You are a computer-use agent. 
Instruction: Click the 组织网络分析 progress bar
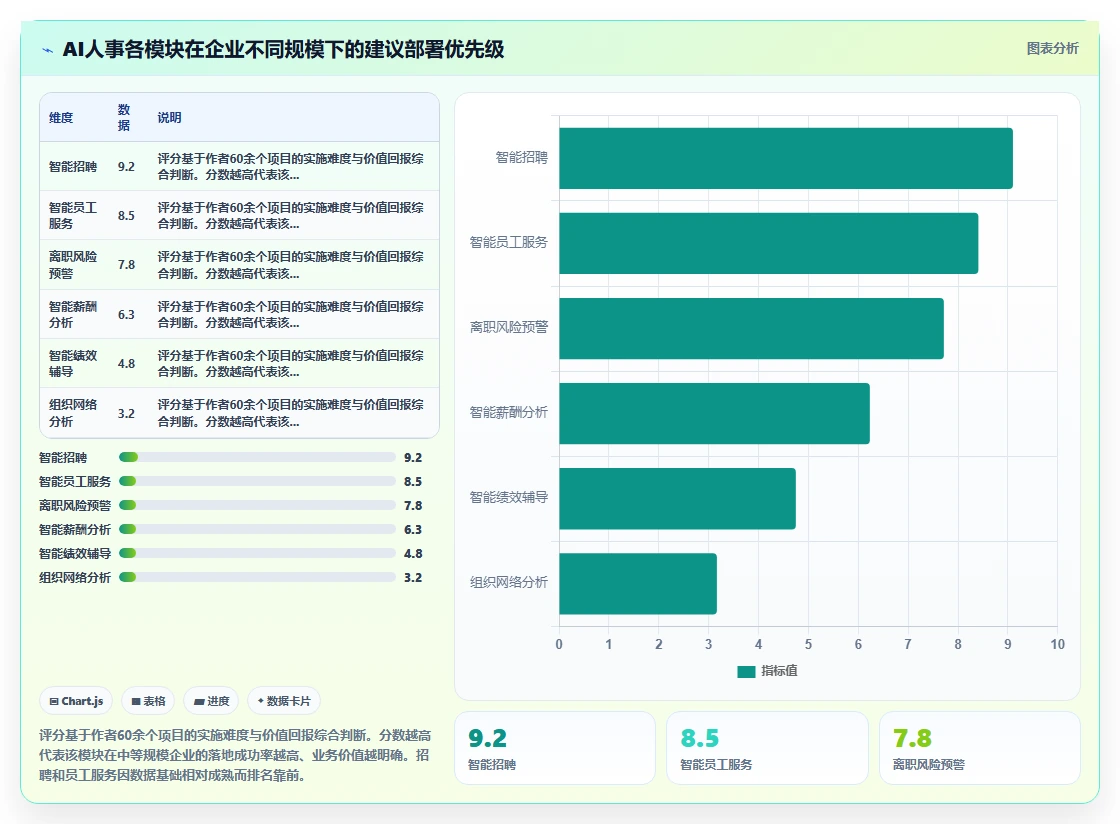(x=257, y=577)
